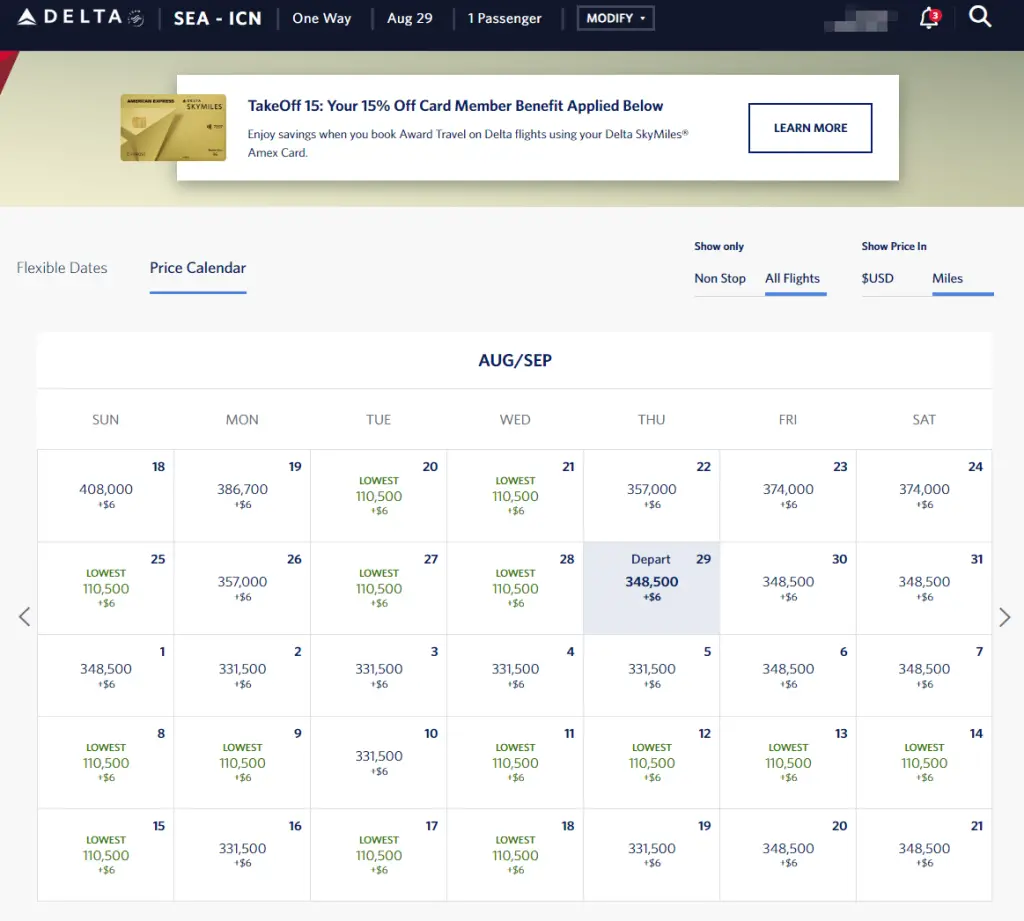Select September 8 with 110,500 miles
This screenshot has width=1024, height=921.
point(106,763)
